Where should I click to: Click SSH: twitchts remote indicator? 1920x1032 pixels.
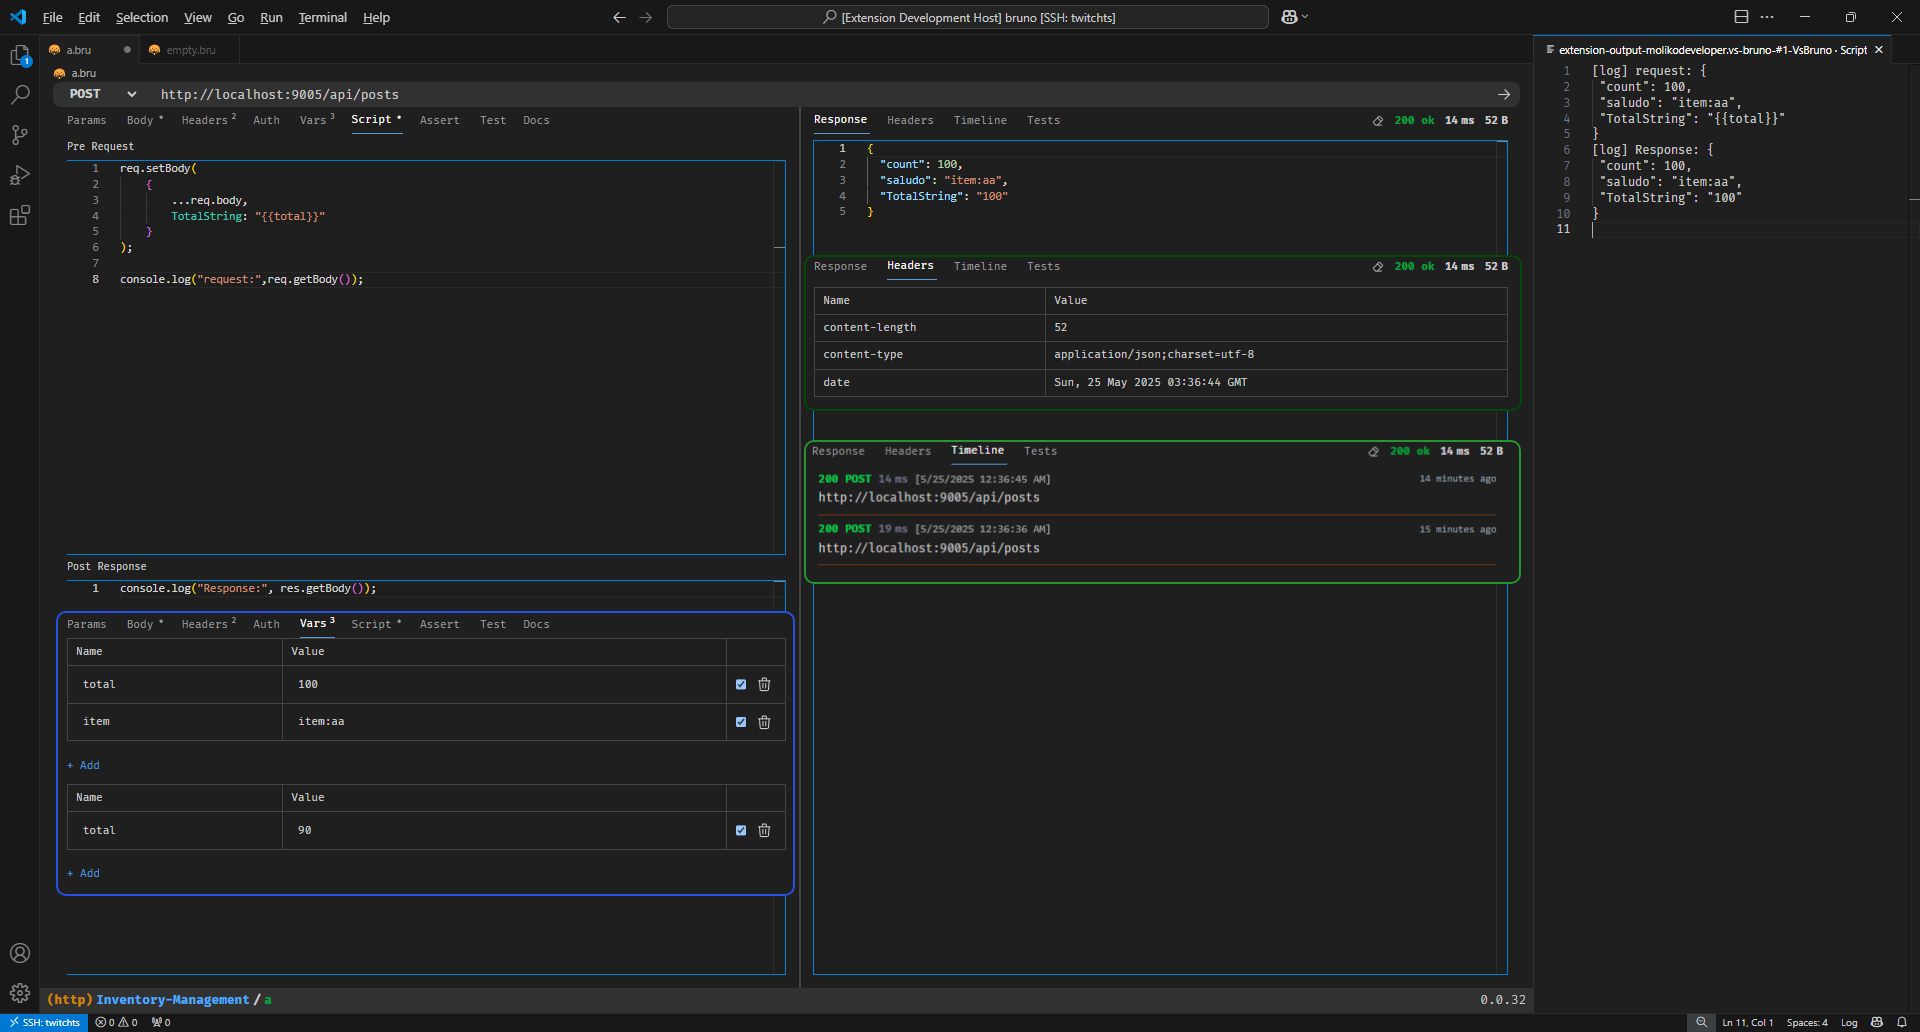click(44, 1022)
